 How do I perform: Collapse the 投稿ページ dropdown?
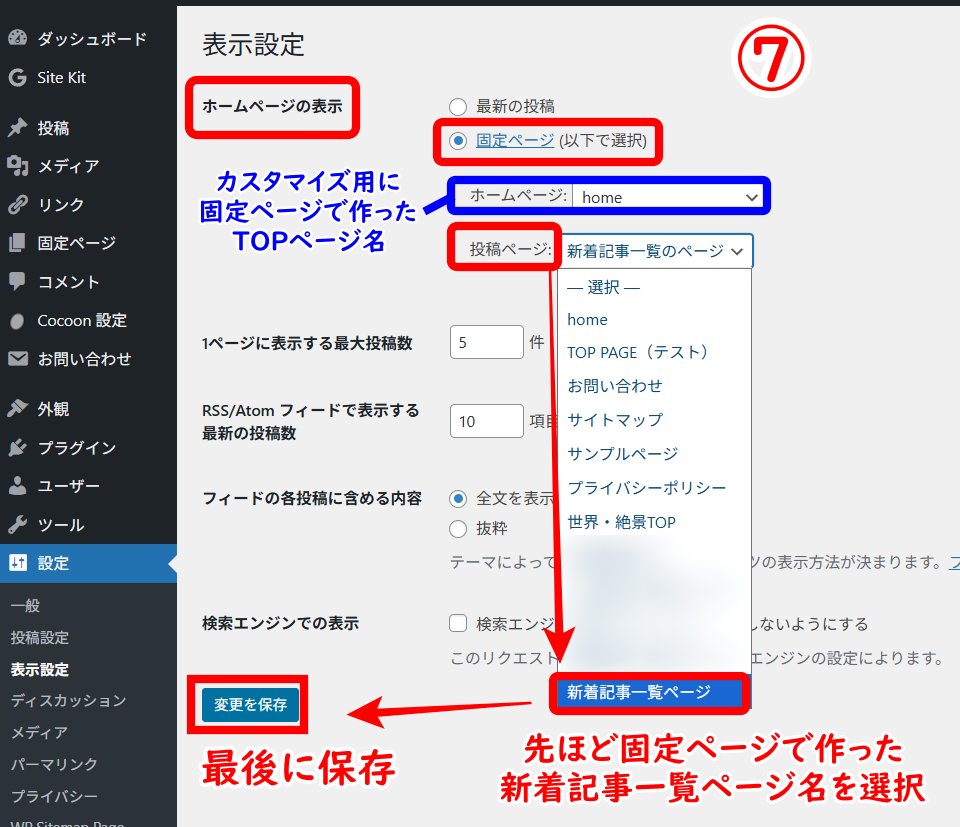[x=655, y=251]
